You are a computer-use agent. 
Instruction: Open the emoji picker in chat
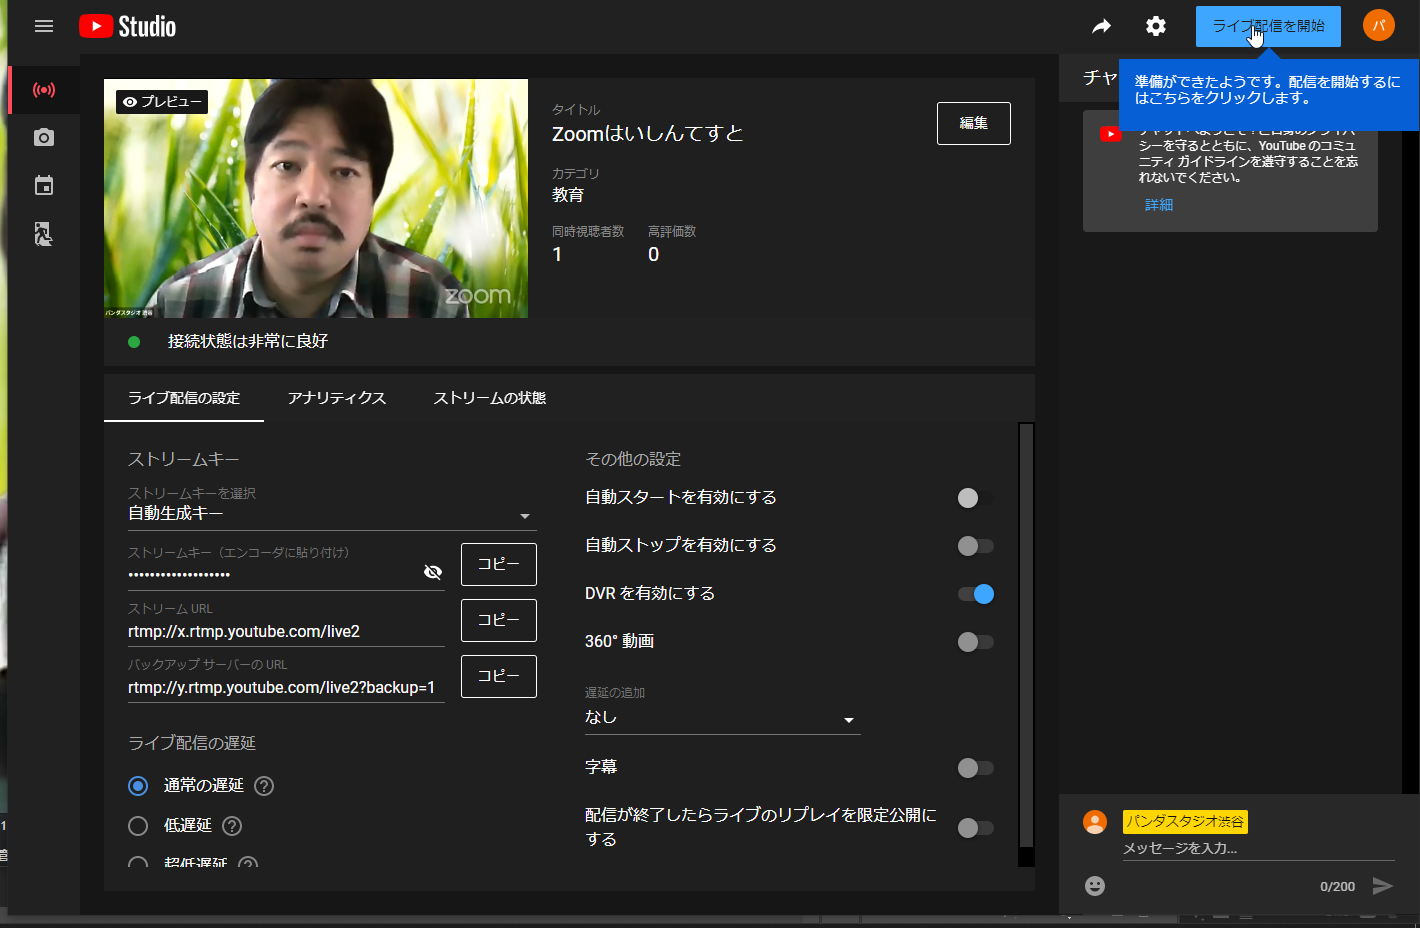coord(1095,886)
